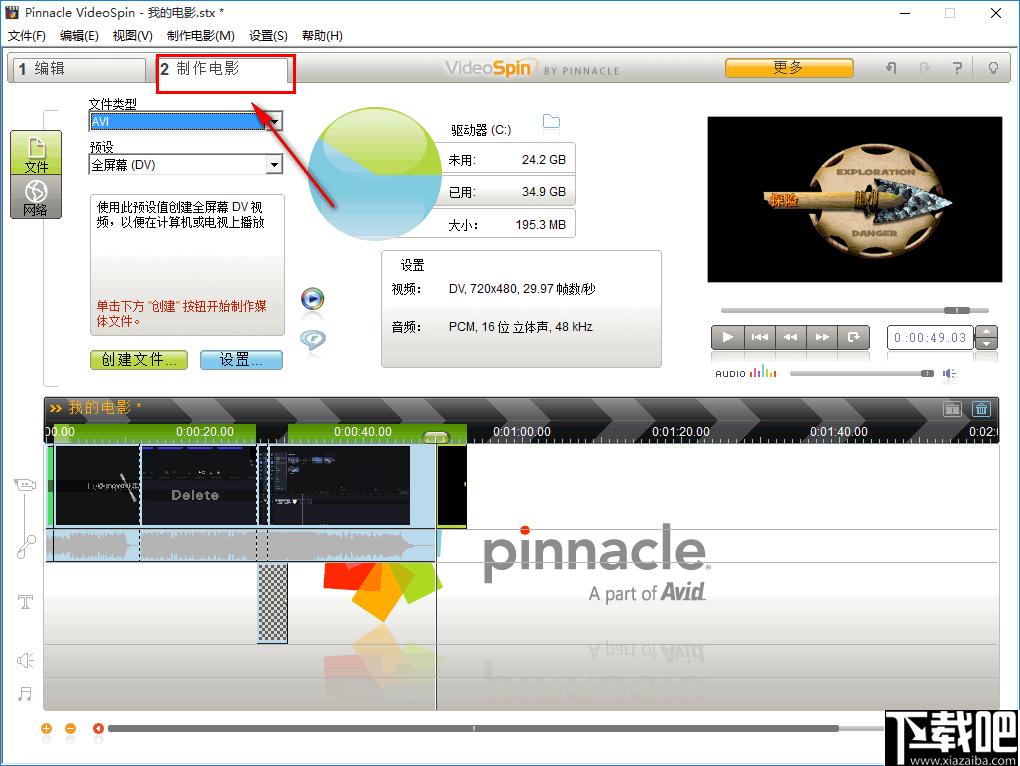
Task: Open the 文件(F) menu
Action: [x=27, y=36]
